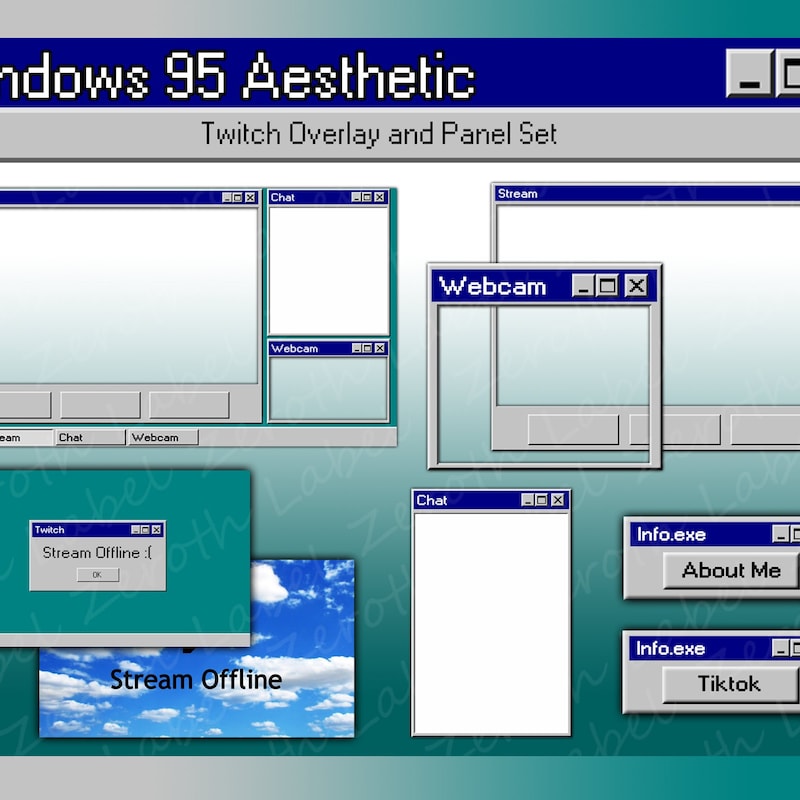This screenshot has height=800, width=800.
Task: Minimize the Twitch Stream Offline dialog
Action: tap(135, 529)
